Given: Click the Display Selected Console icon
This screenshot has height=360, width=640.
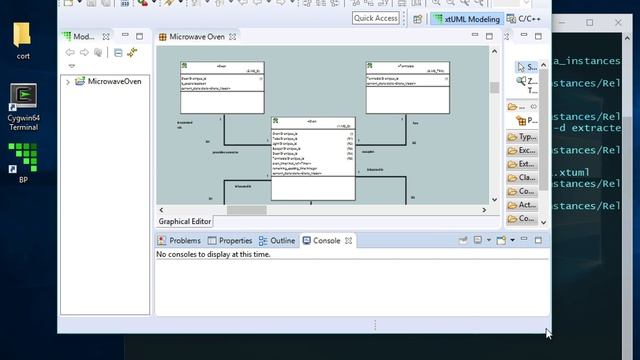Looking at the screenshot, I should [x=478, y=240].
